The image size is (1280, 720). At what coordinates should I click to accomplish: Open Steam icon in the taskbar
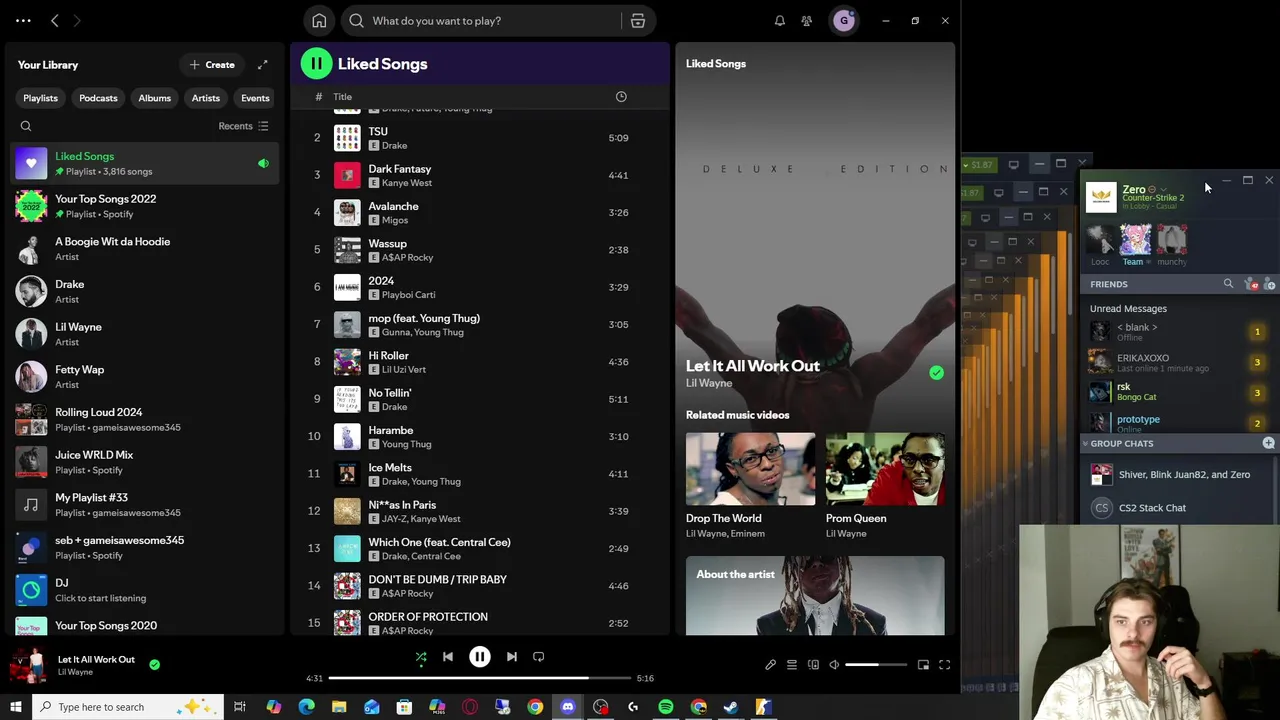click(731, 707)
